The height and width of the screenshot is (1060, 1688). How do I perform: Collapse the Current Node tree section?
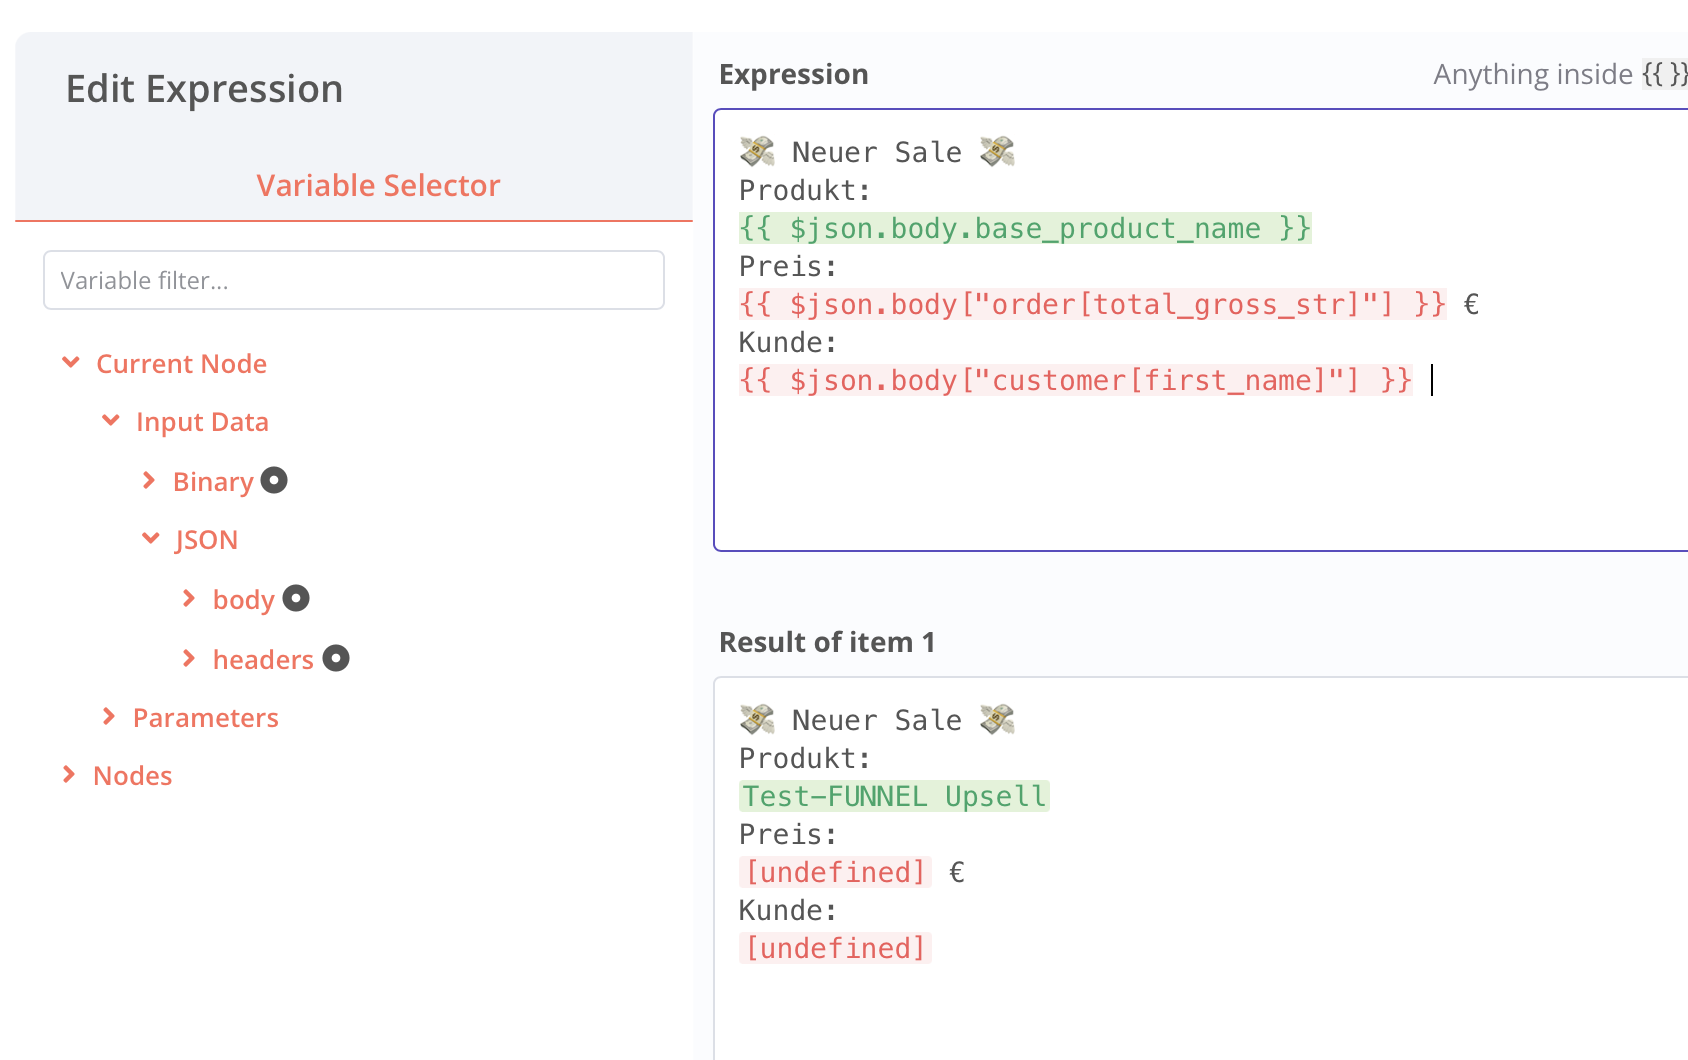pyautogui.click(x=71, y=362)
